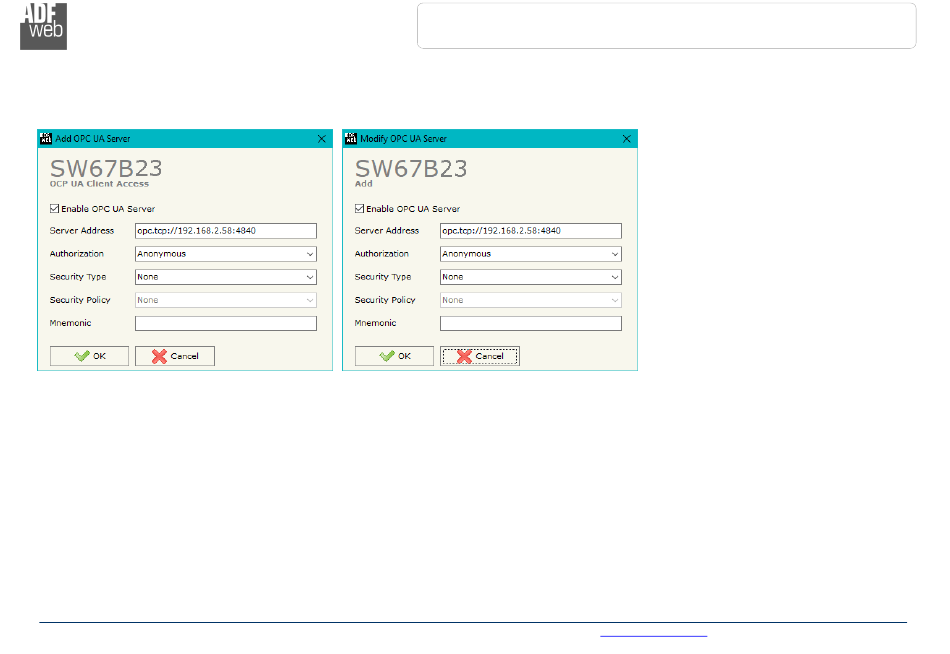The height and width of the screenshot is (654, 950).
Task: Open Security Type dropdown in Add dialog
Action: (x=310, y=277)
